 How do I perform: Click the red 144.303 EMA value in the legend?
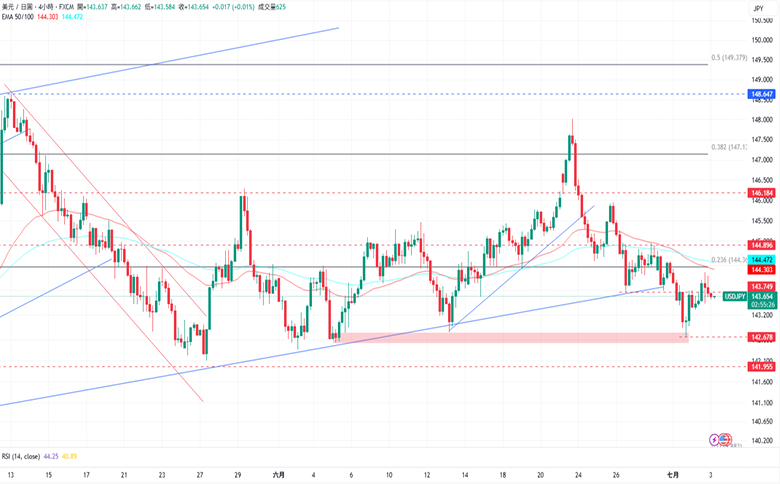[x=47, y=17]
